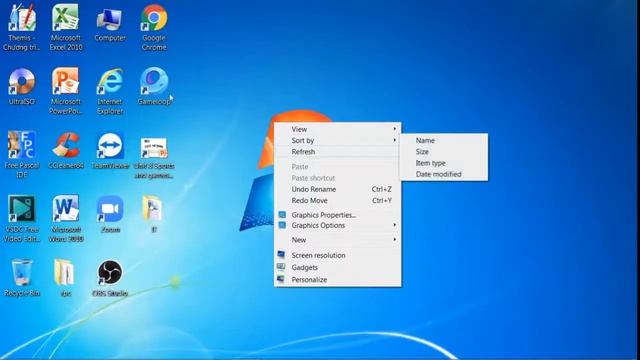Click the Unit 8 Sports and games presentation file

(x=154, y=157)
